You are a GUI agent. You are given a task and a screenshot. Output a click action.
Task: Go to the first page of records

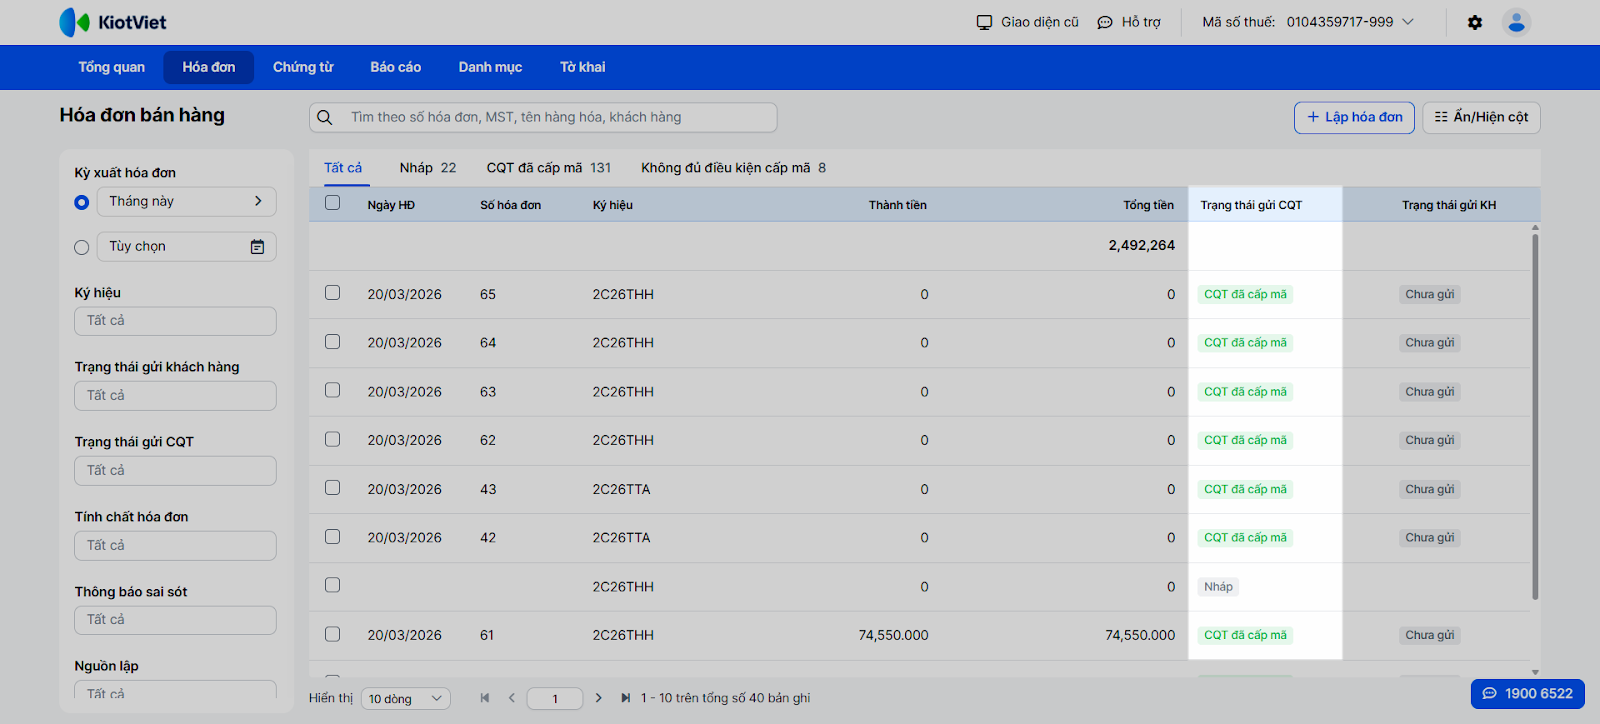pyautogui.click(x=485, y=698)
